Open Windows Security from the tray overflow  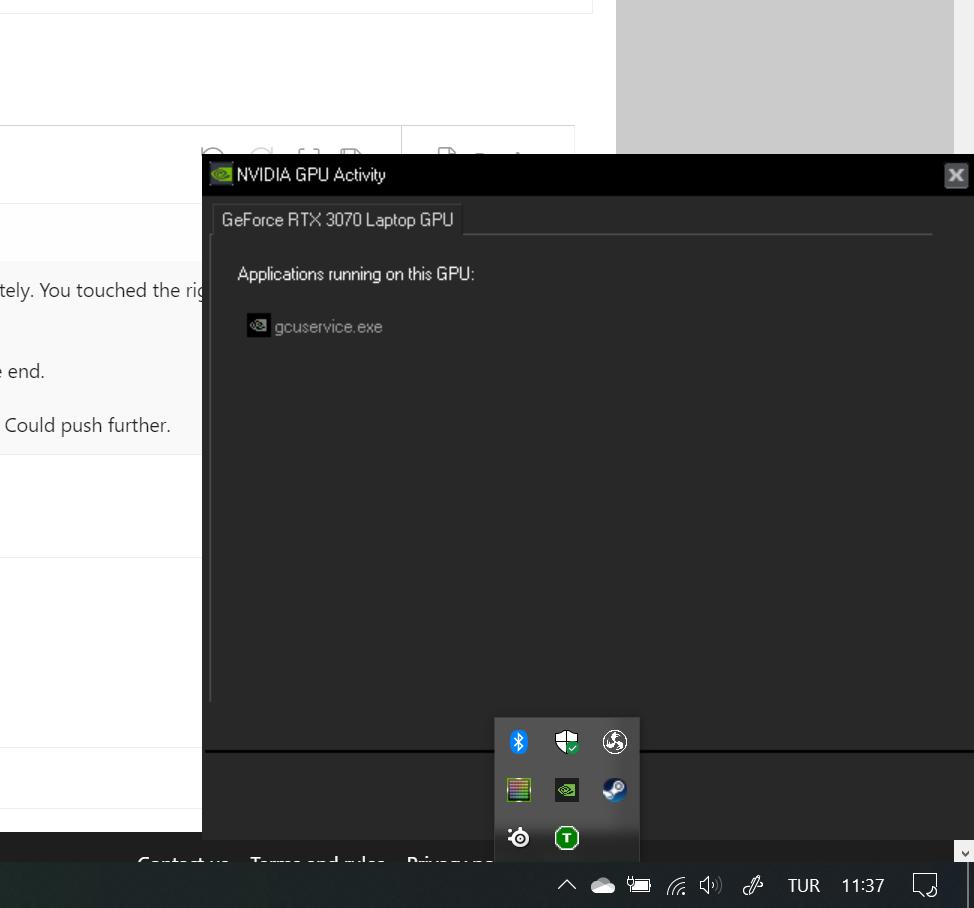[567, 742]
